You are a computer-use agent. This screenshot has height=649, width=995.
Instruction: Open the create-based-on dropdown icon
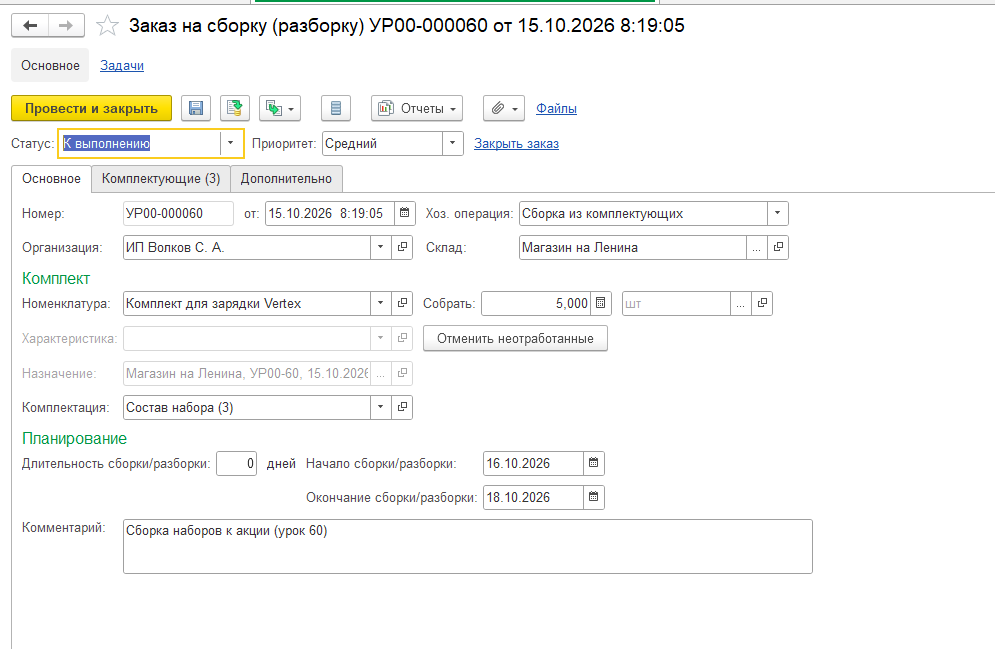click(280, 108)
